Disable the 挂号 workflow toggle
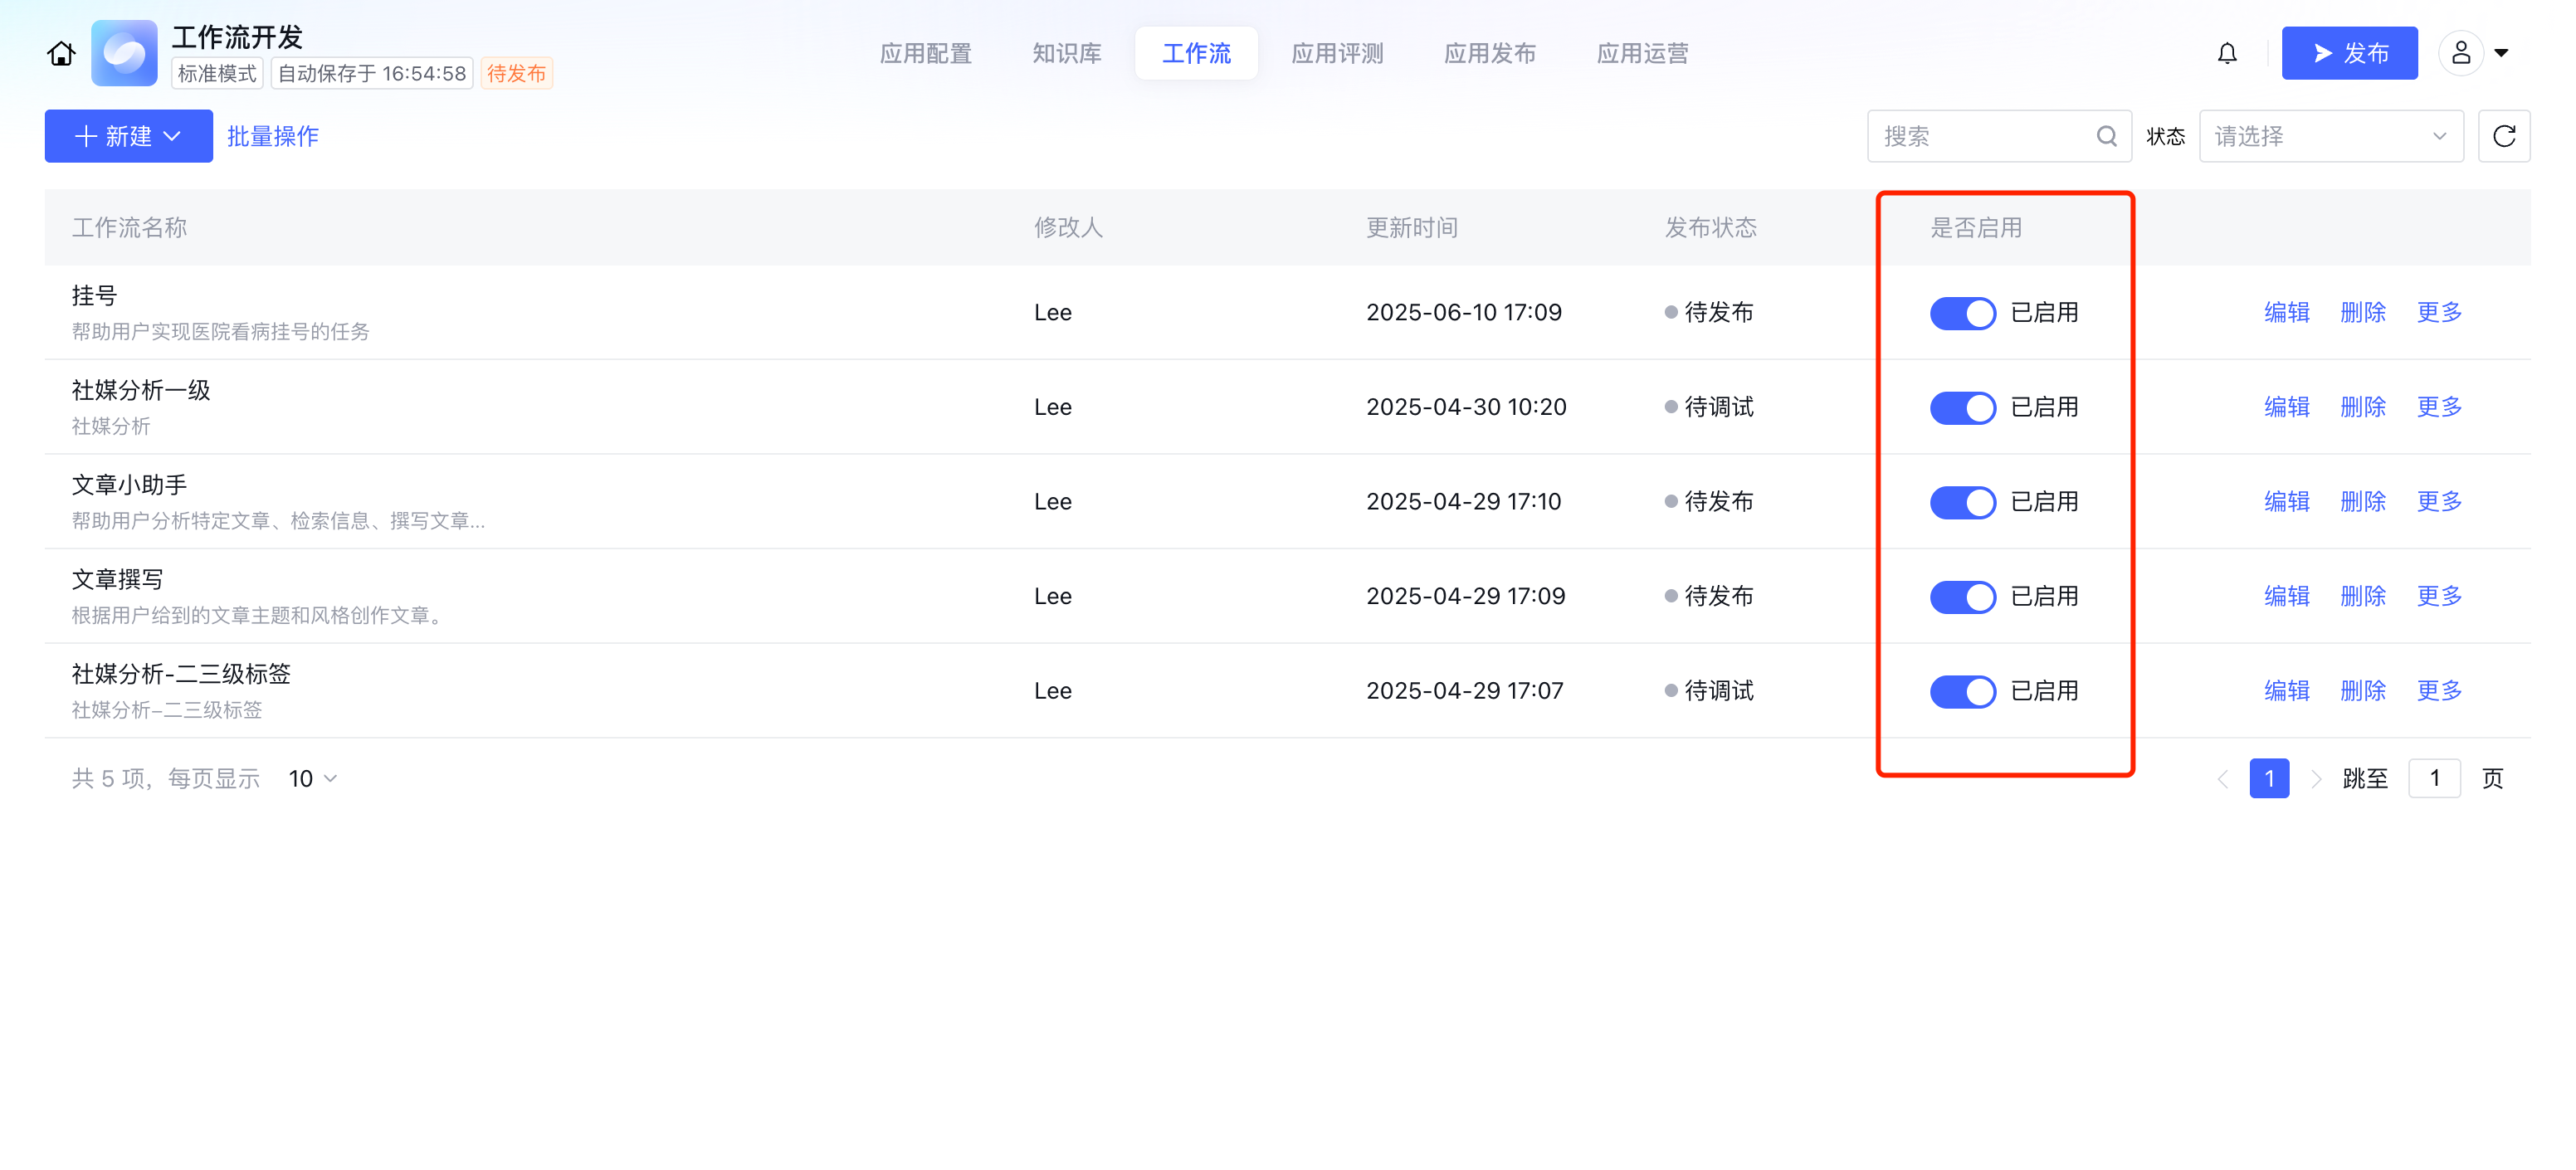2576x1170 pixels. click(x=1961, y=313)
